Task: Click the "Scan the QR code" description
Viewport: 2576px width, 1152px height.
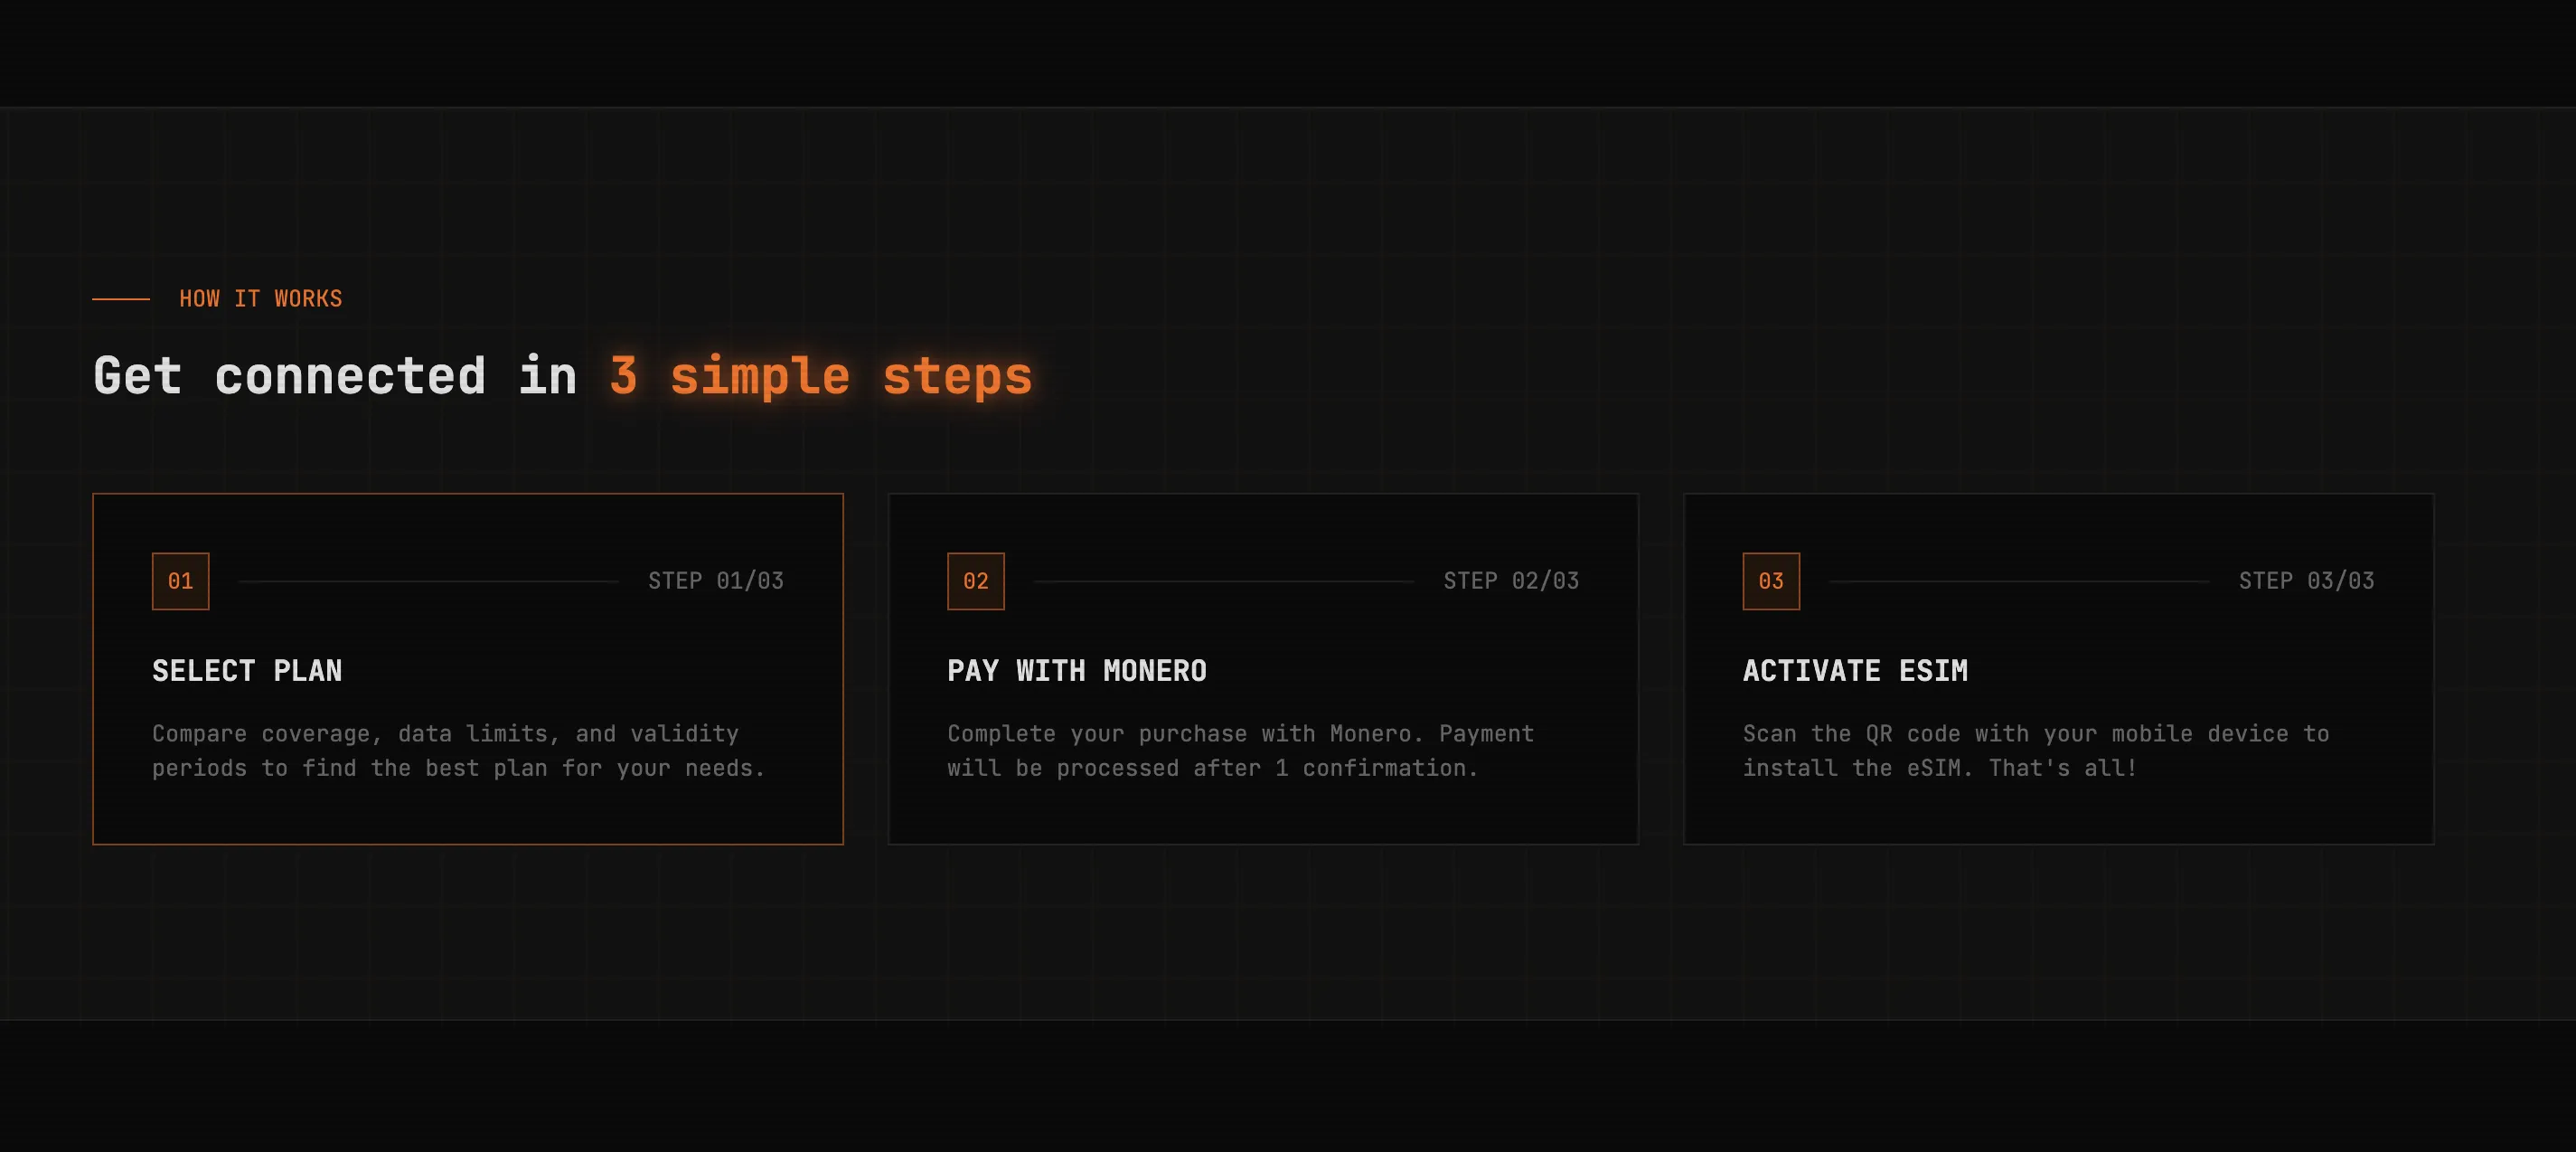Action: [x=2036, y=751]
